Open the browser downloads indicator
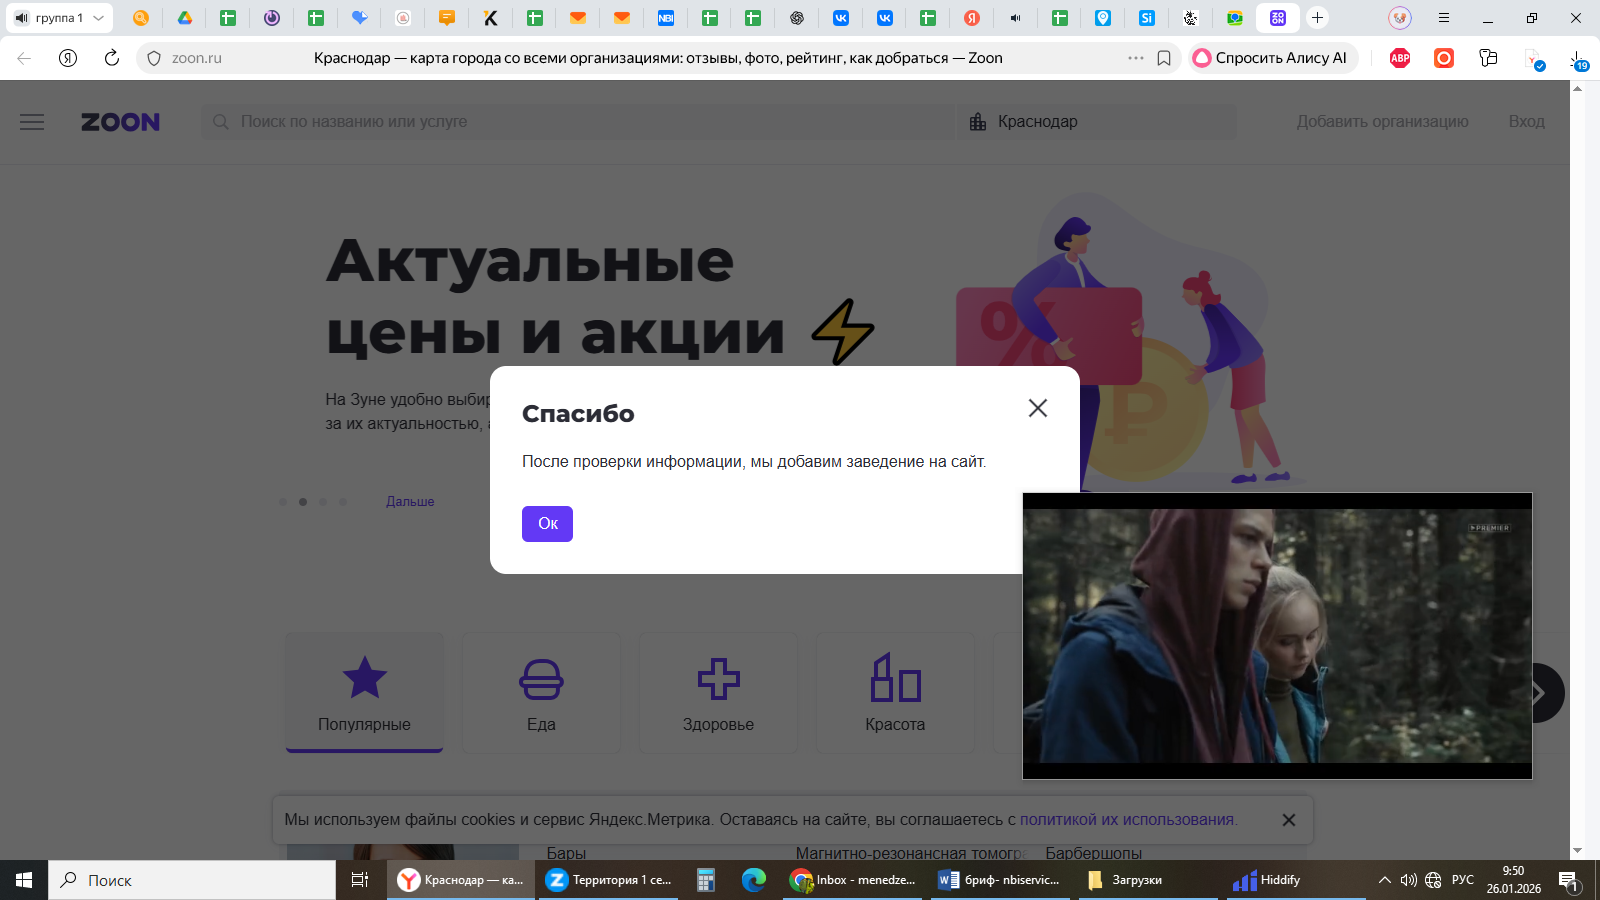 click(x=1576, y=60)
